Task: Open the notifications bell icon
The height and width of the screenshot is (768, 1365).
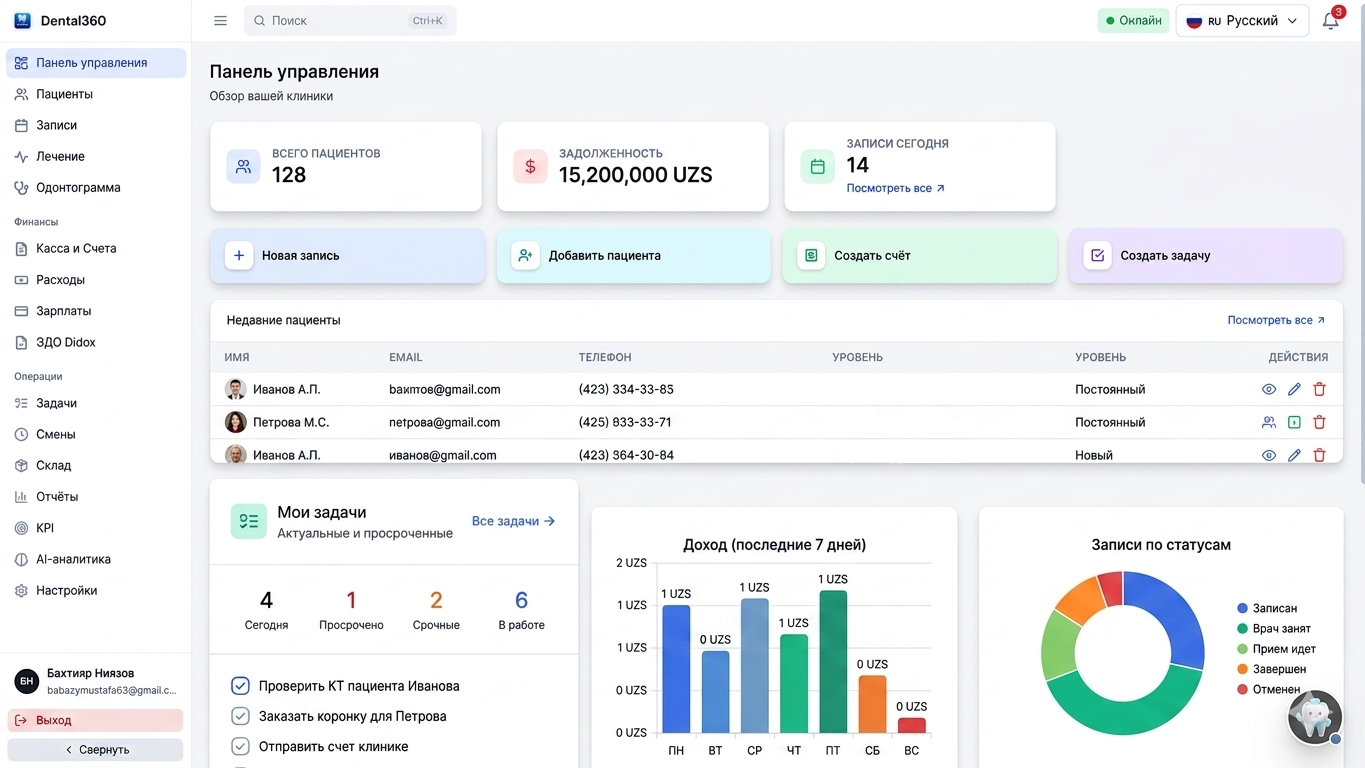Action: point(1330,21)
